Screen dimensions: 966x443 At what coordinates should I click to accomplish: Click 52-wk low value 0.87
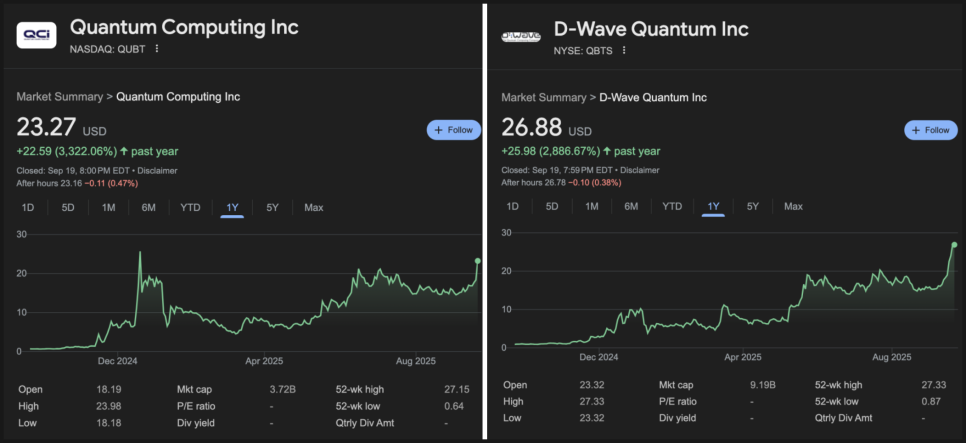click(932, 402)
